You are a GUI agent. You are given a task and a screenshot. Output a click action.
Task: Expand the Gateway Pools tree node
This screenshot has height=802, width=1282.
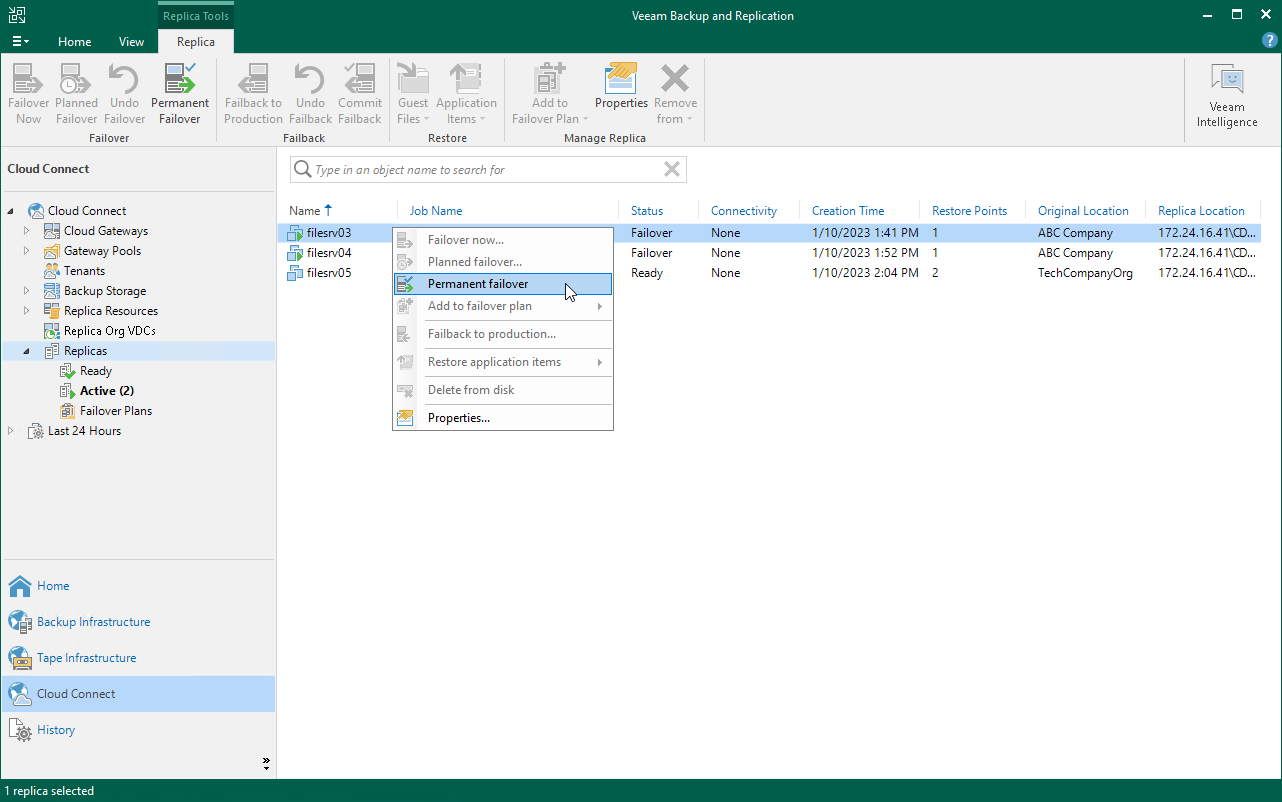(28, 251)
